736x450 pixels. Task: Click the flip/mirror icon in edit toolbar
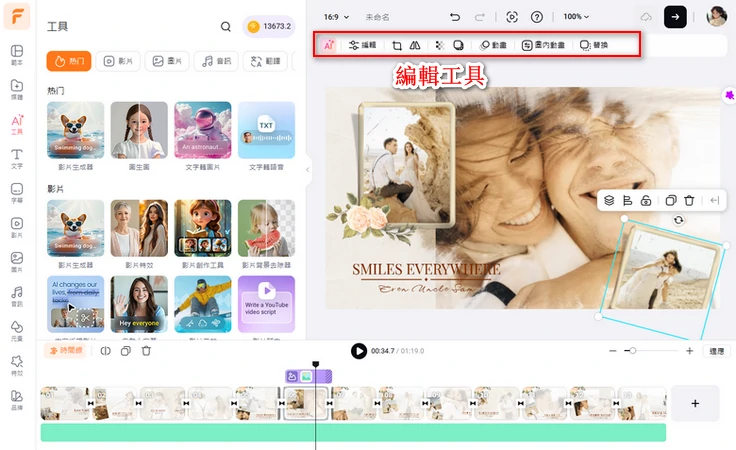point(415,45)
